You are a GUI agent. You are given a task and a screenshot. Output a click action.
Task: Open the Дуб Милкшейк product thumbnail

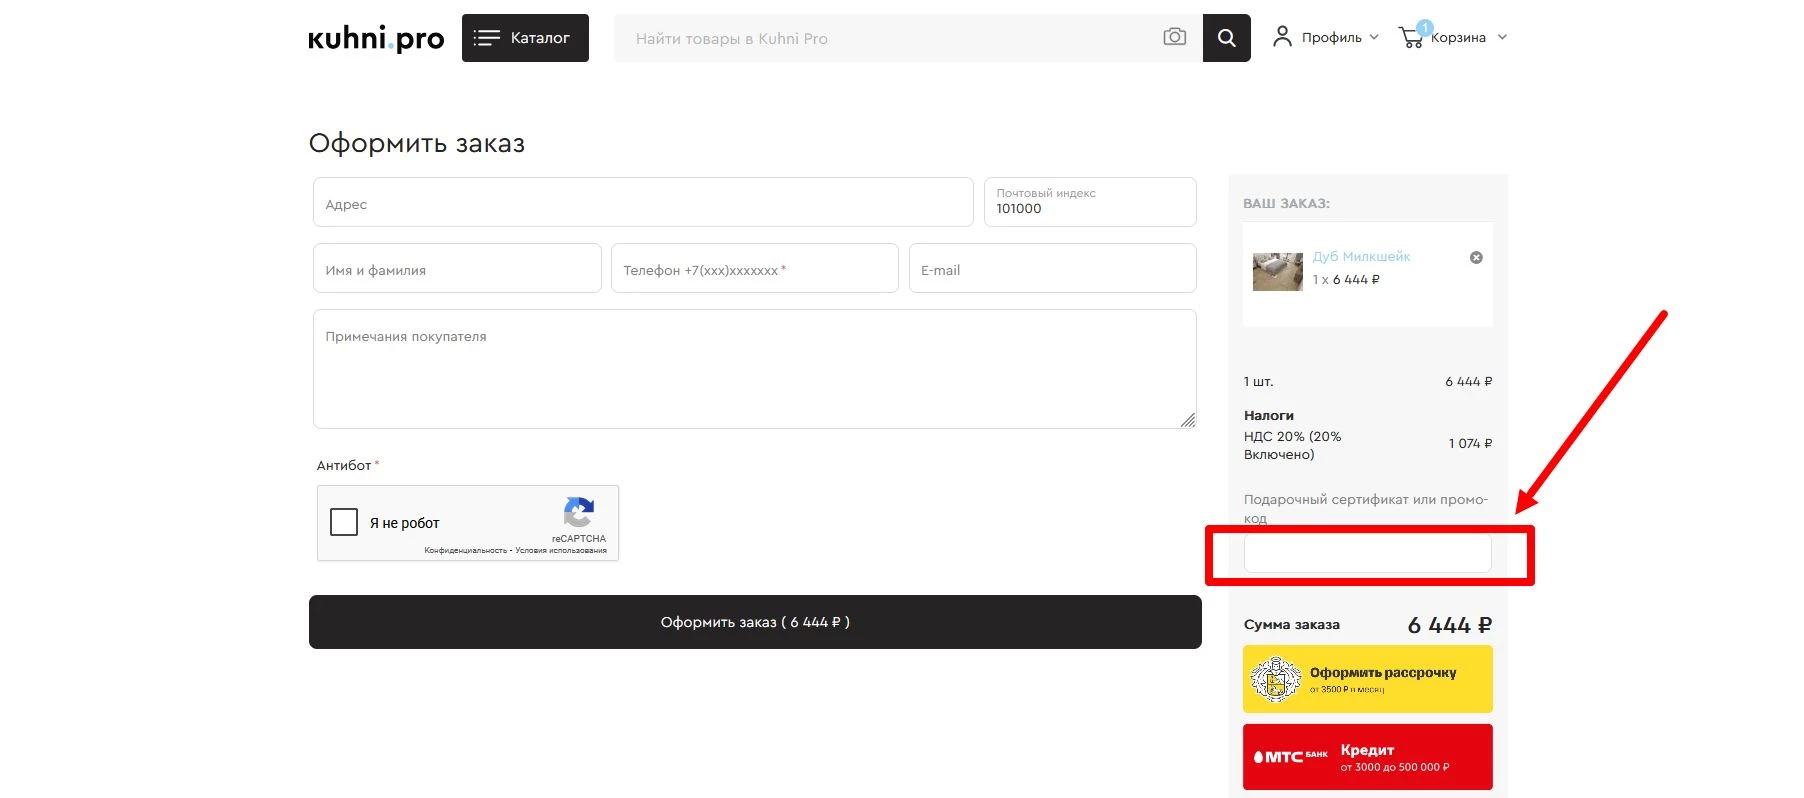click(x=1277, y=271)
